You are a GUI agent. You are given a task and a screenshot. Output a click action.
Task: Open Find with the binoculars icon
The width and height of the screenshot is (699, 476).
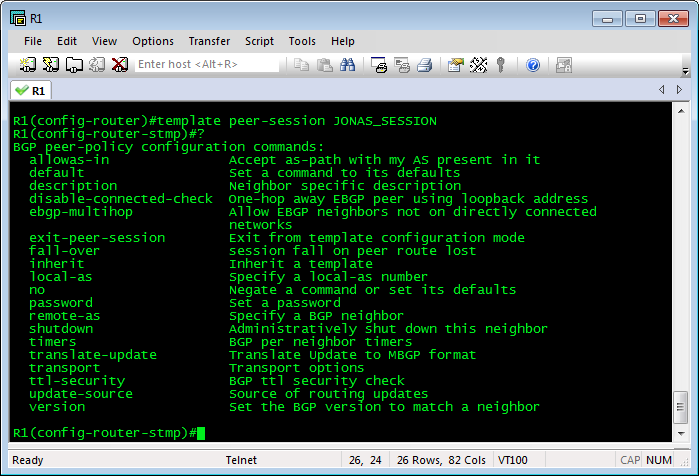(347, 65)
